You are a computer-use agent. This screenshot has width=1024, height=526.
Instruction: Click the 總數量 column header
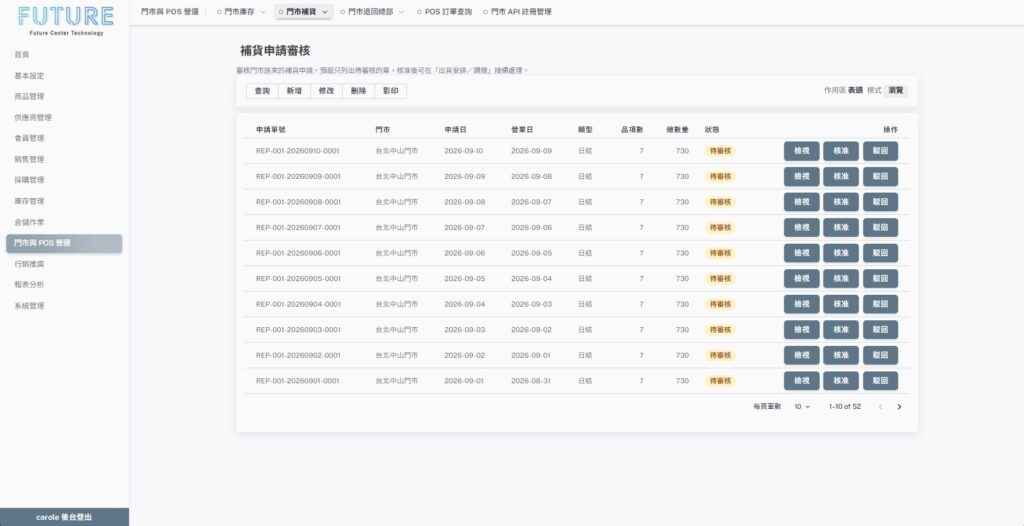pos(677,130)
